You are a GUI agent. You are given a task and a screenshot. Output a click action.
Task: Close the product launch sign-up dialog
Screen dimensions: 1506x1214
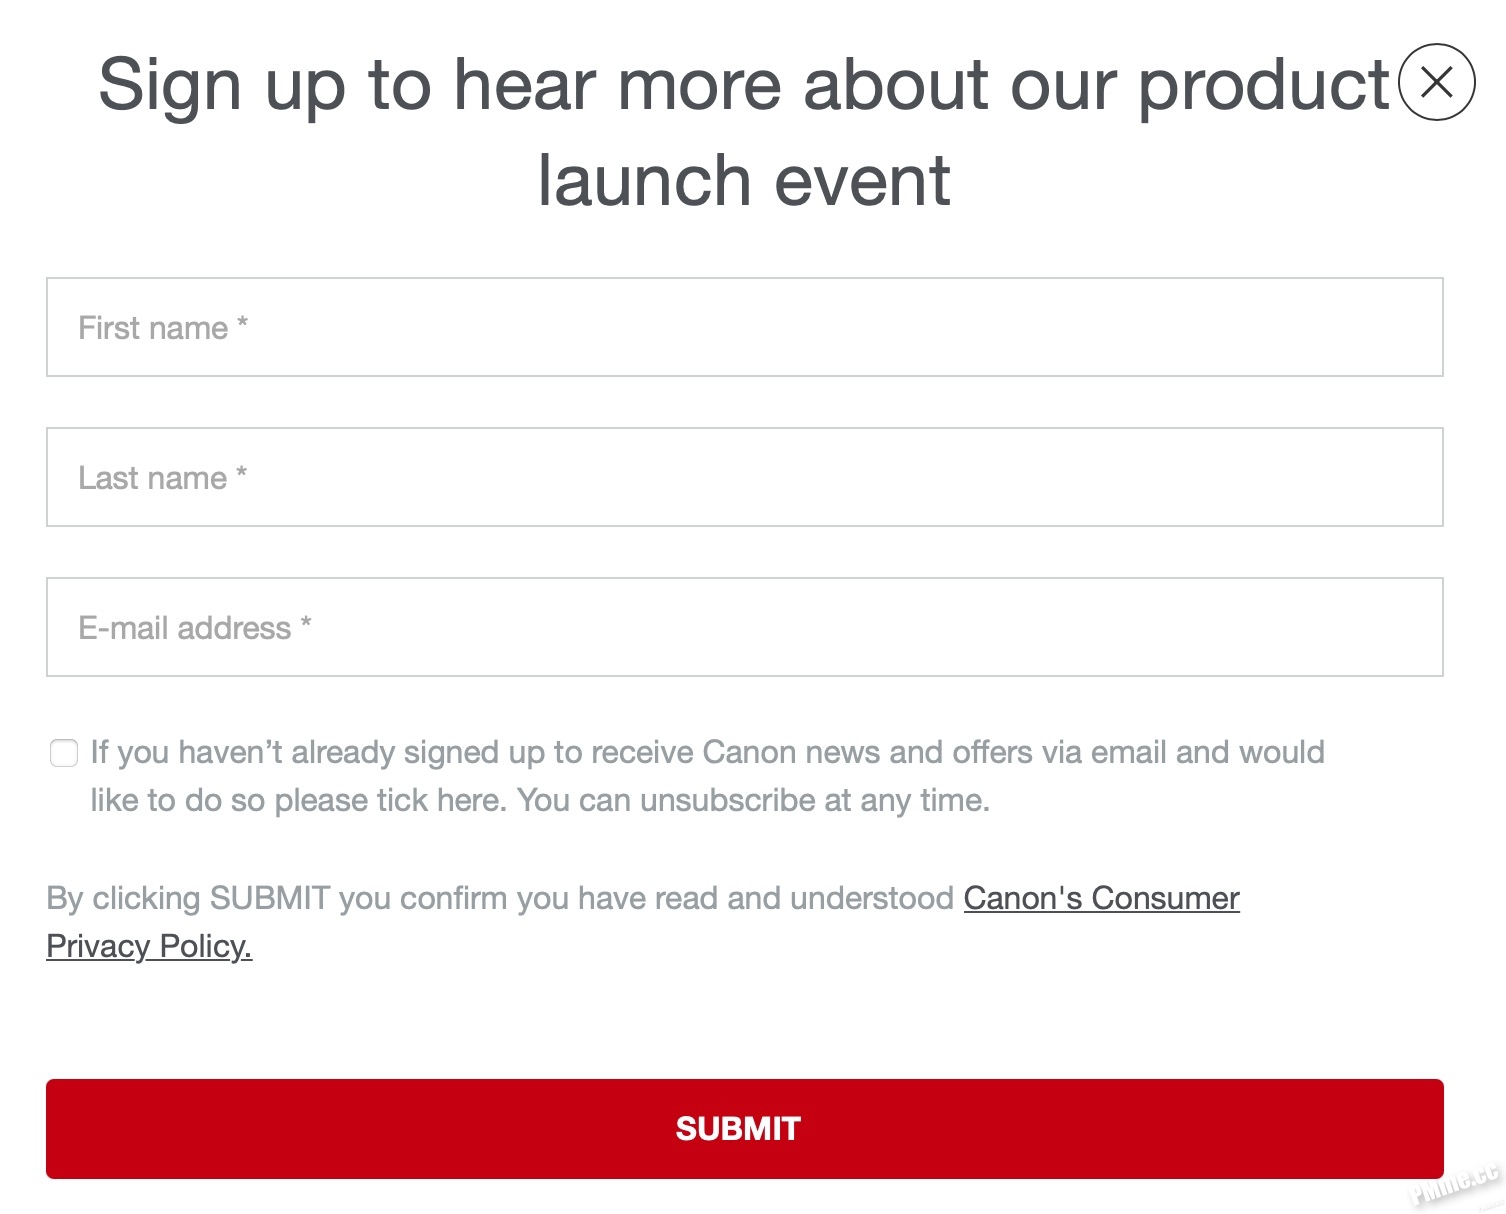[1436, 82]
